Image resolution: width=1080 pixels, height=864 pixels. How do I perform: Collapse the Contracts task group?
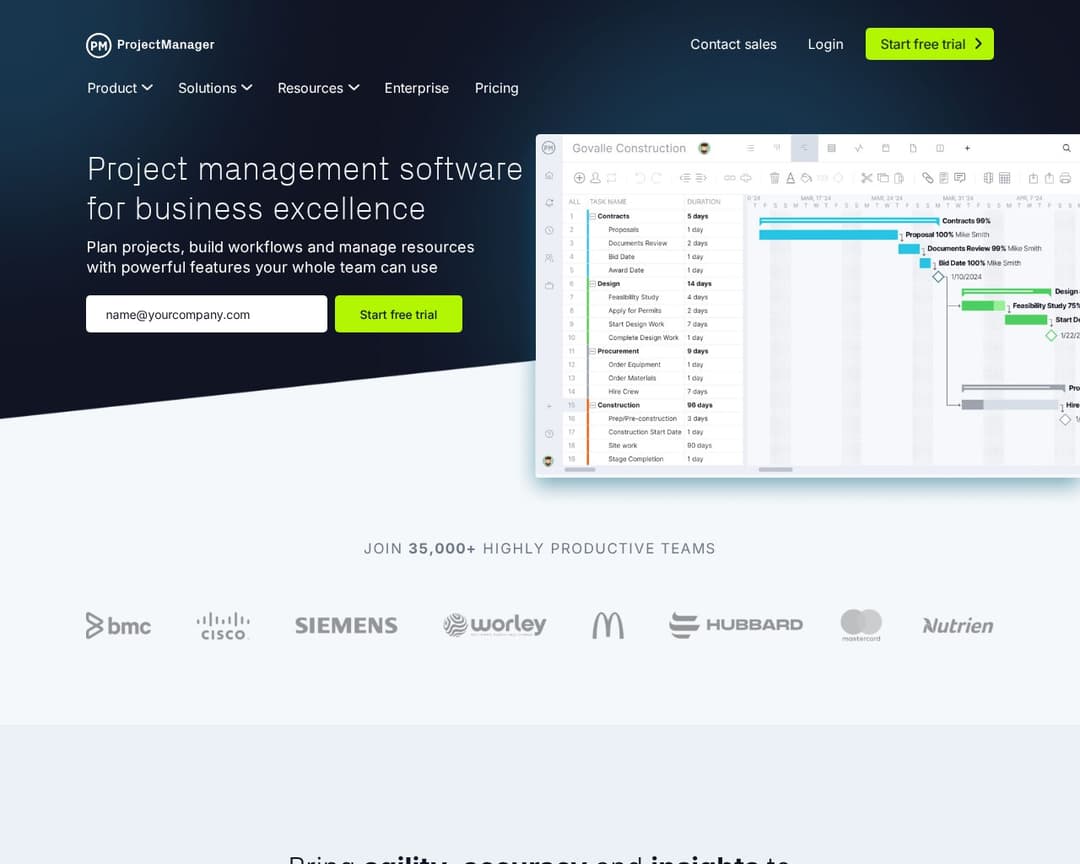click(x=592, y=216)
